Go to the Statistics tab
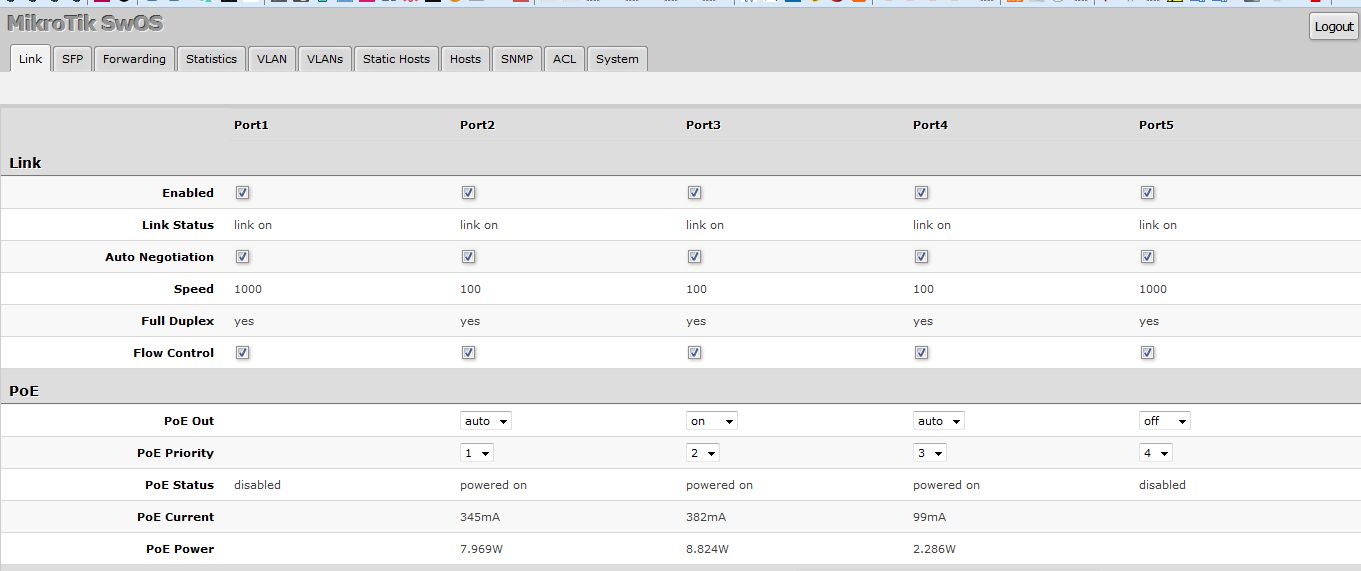Image resolution: width=1361 pixels, height=571 pixels. [x=211, y=59]
